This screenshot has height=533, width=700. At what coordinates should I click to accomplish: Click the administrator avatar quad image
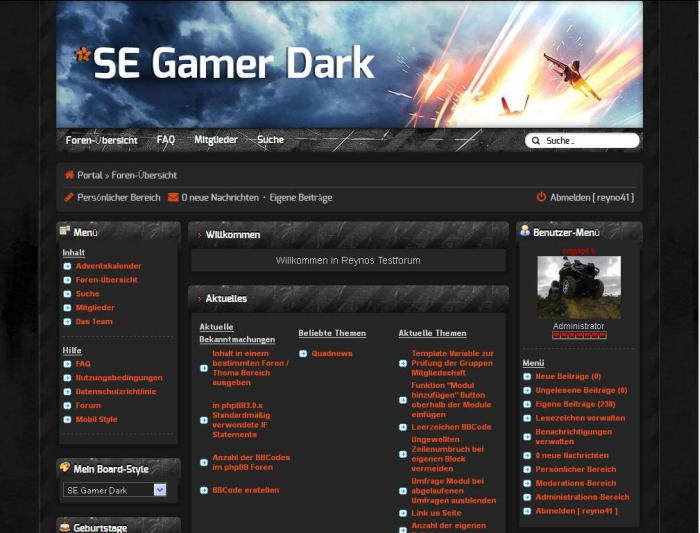coord(579,287)
